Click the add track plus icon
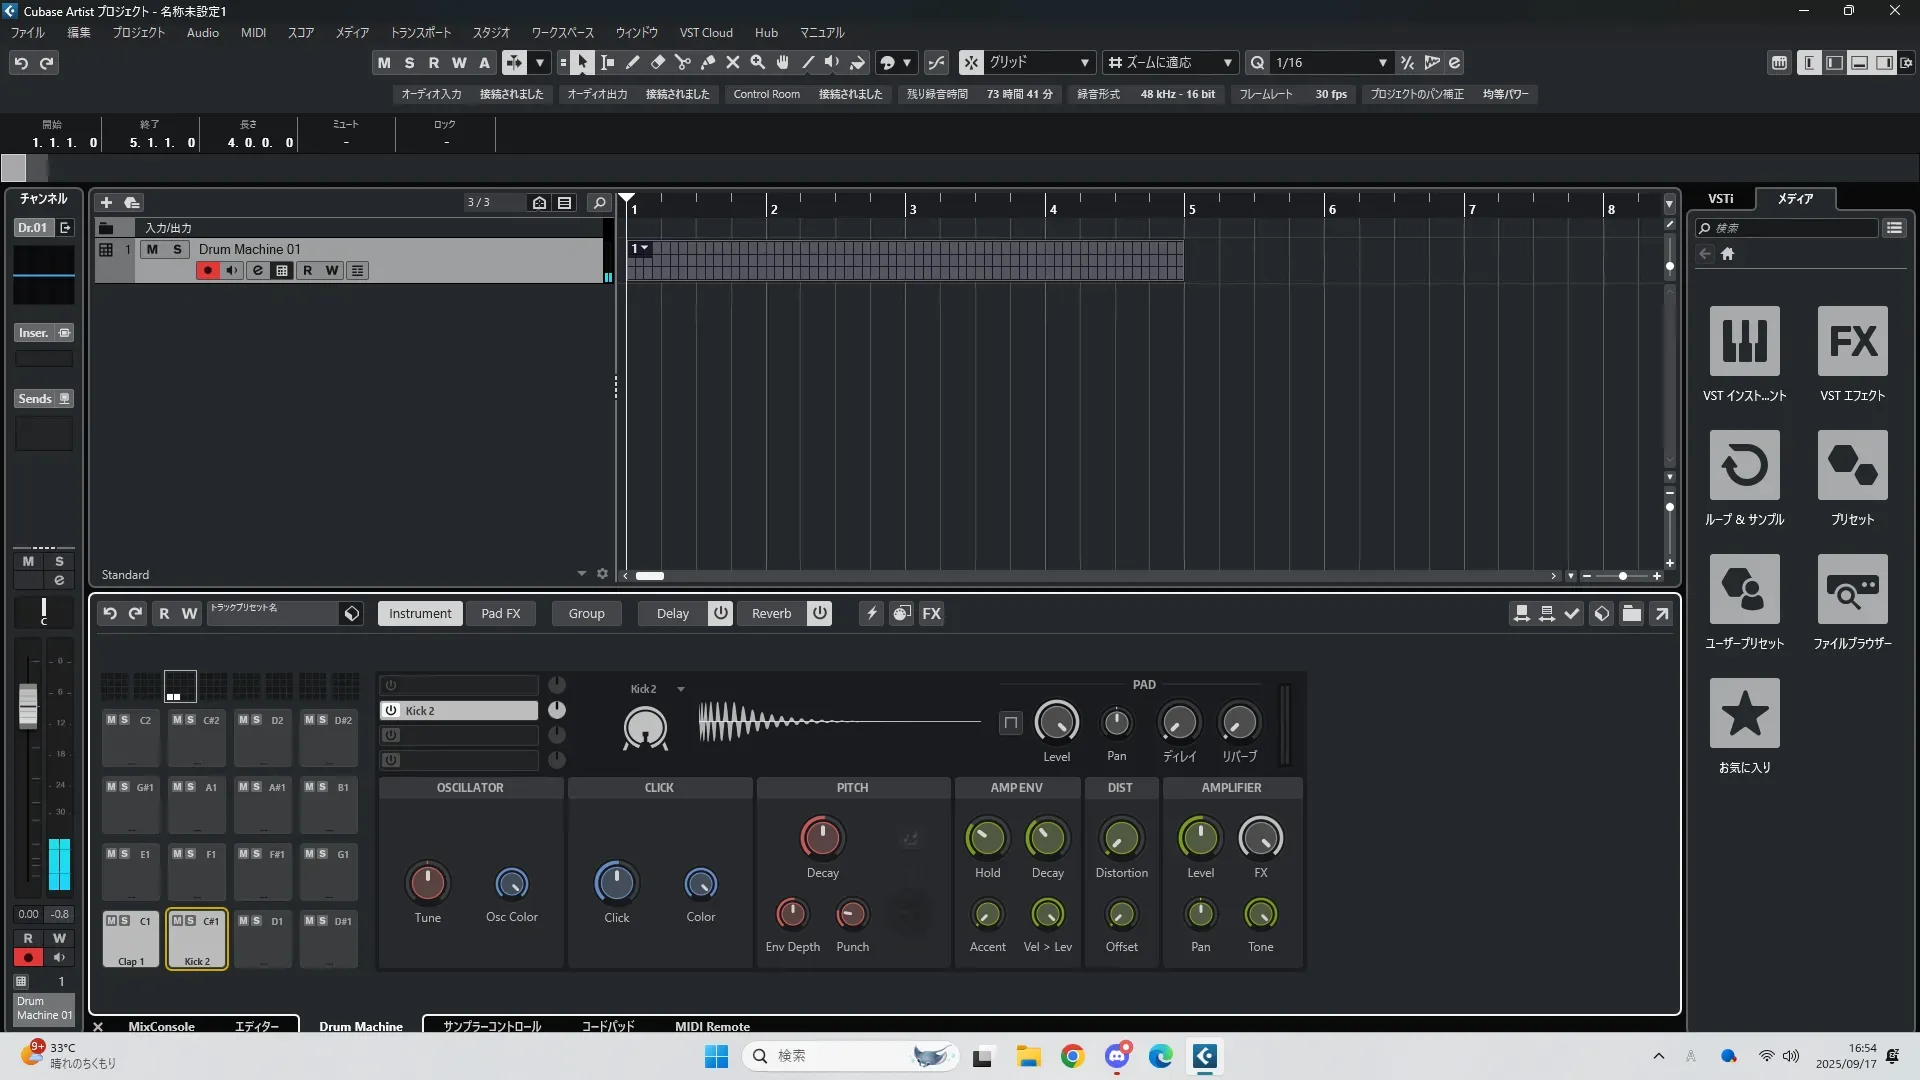This screenshot has height=1080, width=1920. pos(106,203)
